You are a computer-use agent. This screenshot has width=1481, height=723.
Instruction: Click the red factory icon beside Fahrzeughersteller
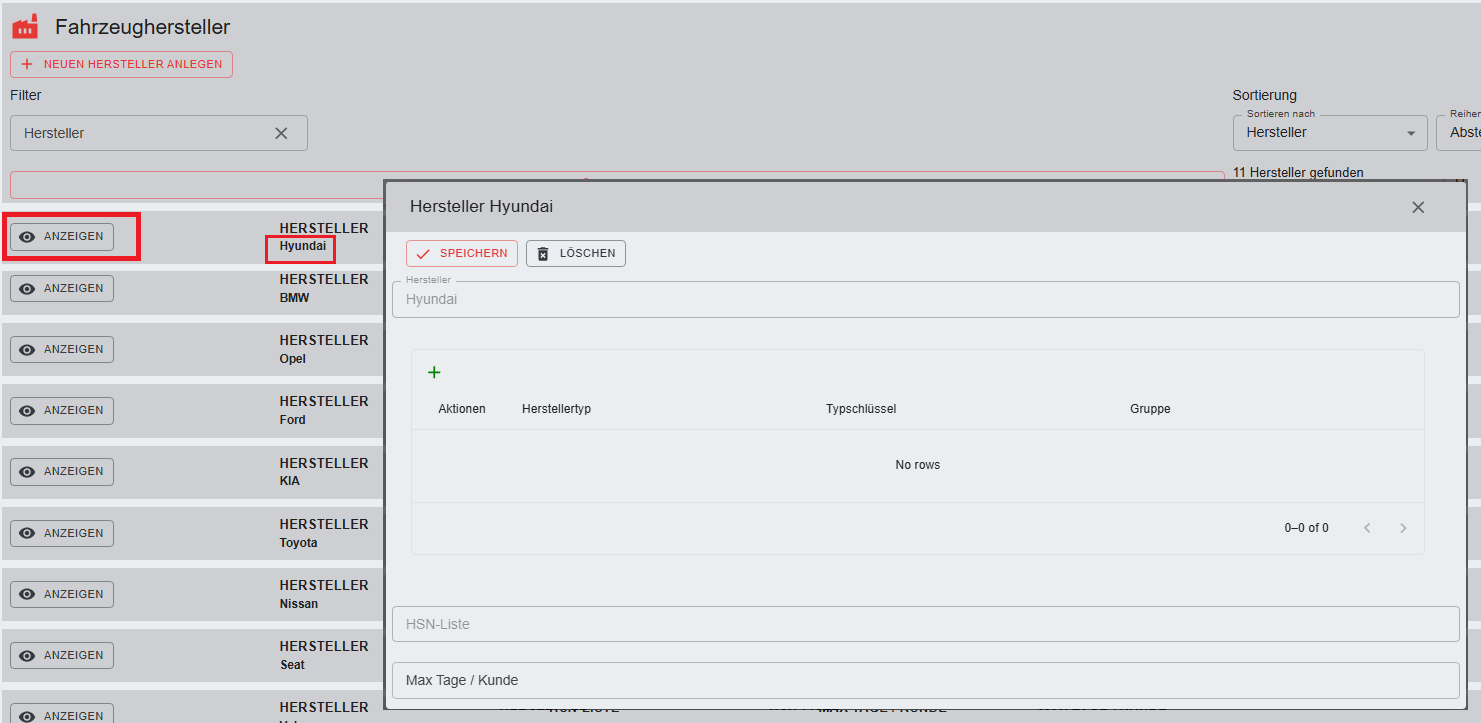(25, 27)
